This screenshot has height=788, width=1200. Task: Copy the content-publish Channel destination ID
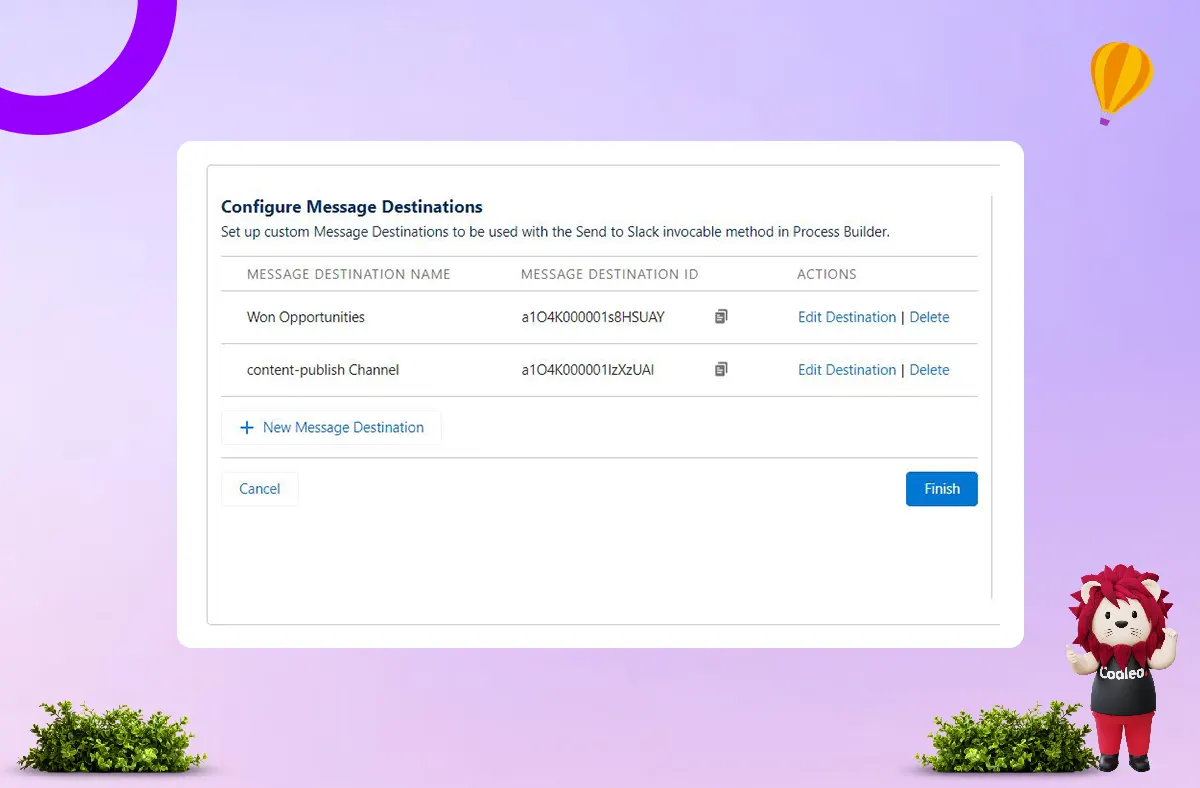click(x=721, y=369)
